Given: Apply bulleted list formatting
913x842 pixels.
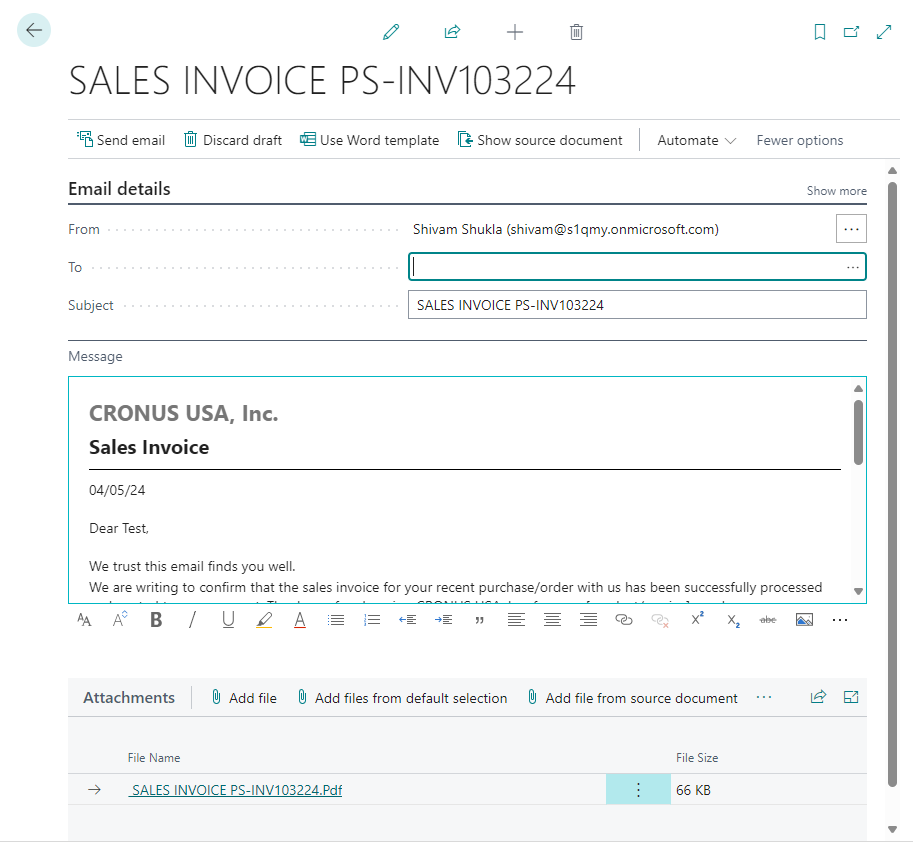Looking at the screenshot, I should click(x=336, y=620).
